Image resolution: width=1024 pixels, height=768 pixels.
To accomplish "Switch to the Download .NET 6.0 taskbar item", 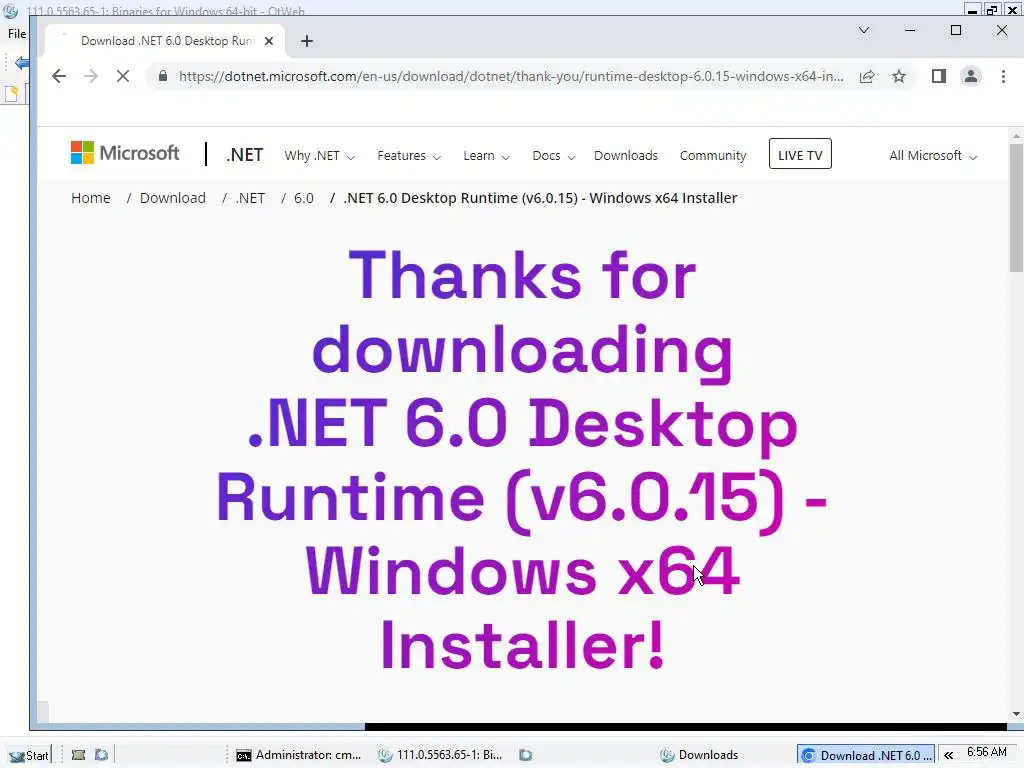I will pos(866,755).
